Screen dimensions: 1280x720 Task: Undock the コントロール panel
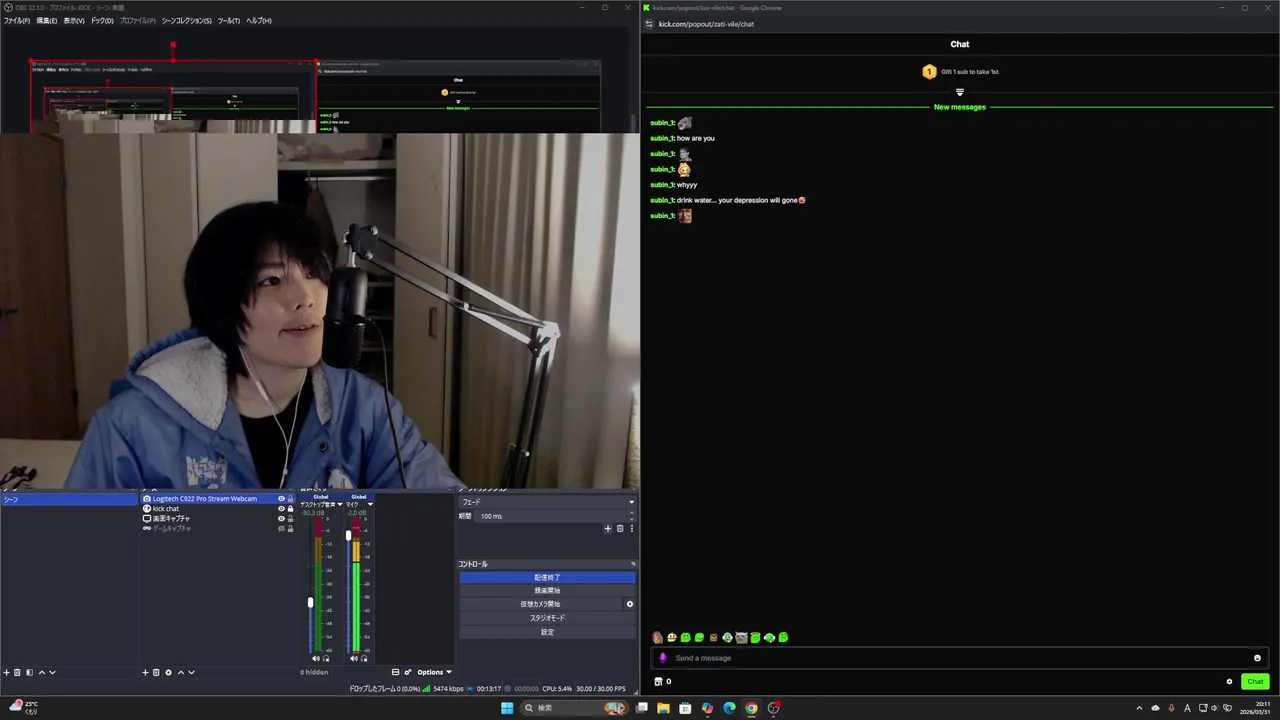tap(632, 564)
